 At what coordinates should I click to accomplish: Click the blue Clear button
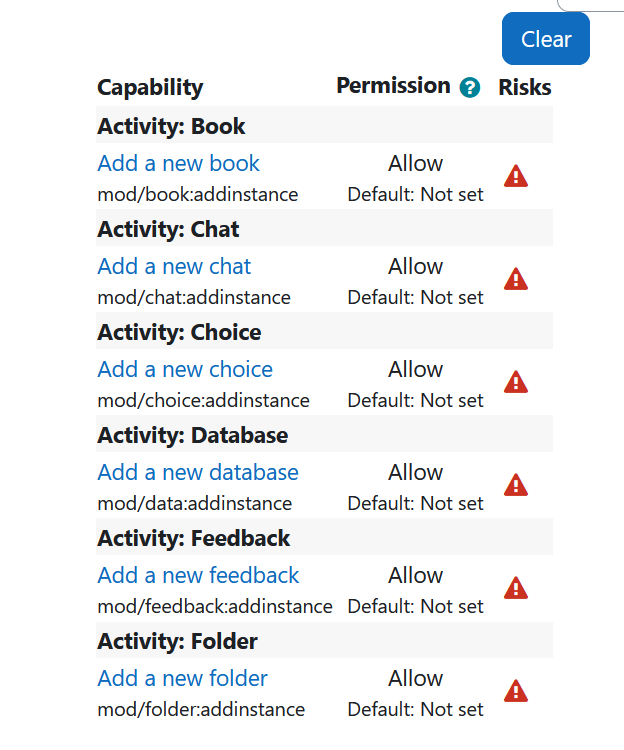coord(546,39)
